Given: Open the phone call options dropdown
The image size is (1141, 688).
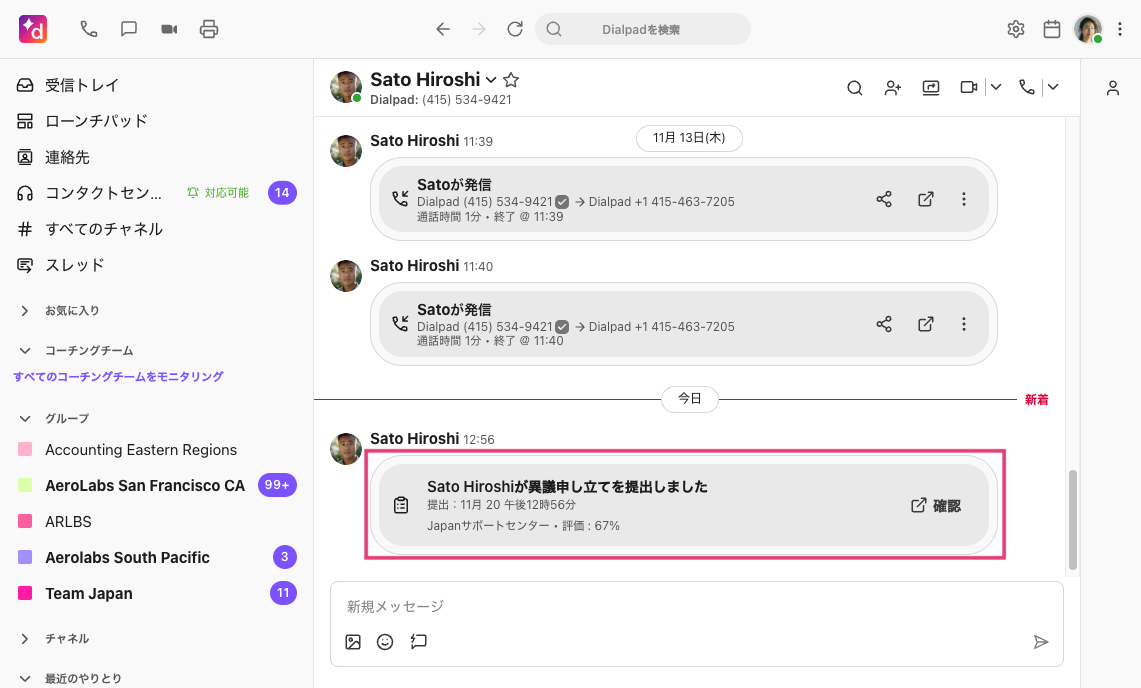Looking at the screenshot, I should point(1053,87).
